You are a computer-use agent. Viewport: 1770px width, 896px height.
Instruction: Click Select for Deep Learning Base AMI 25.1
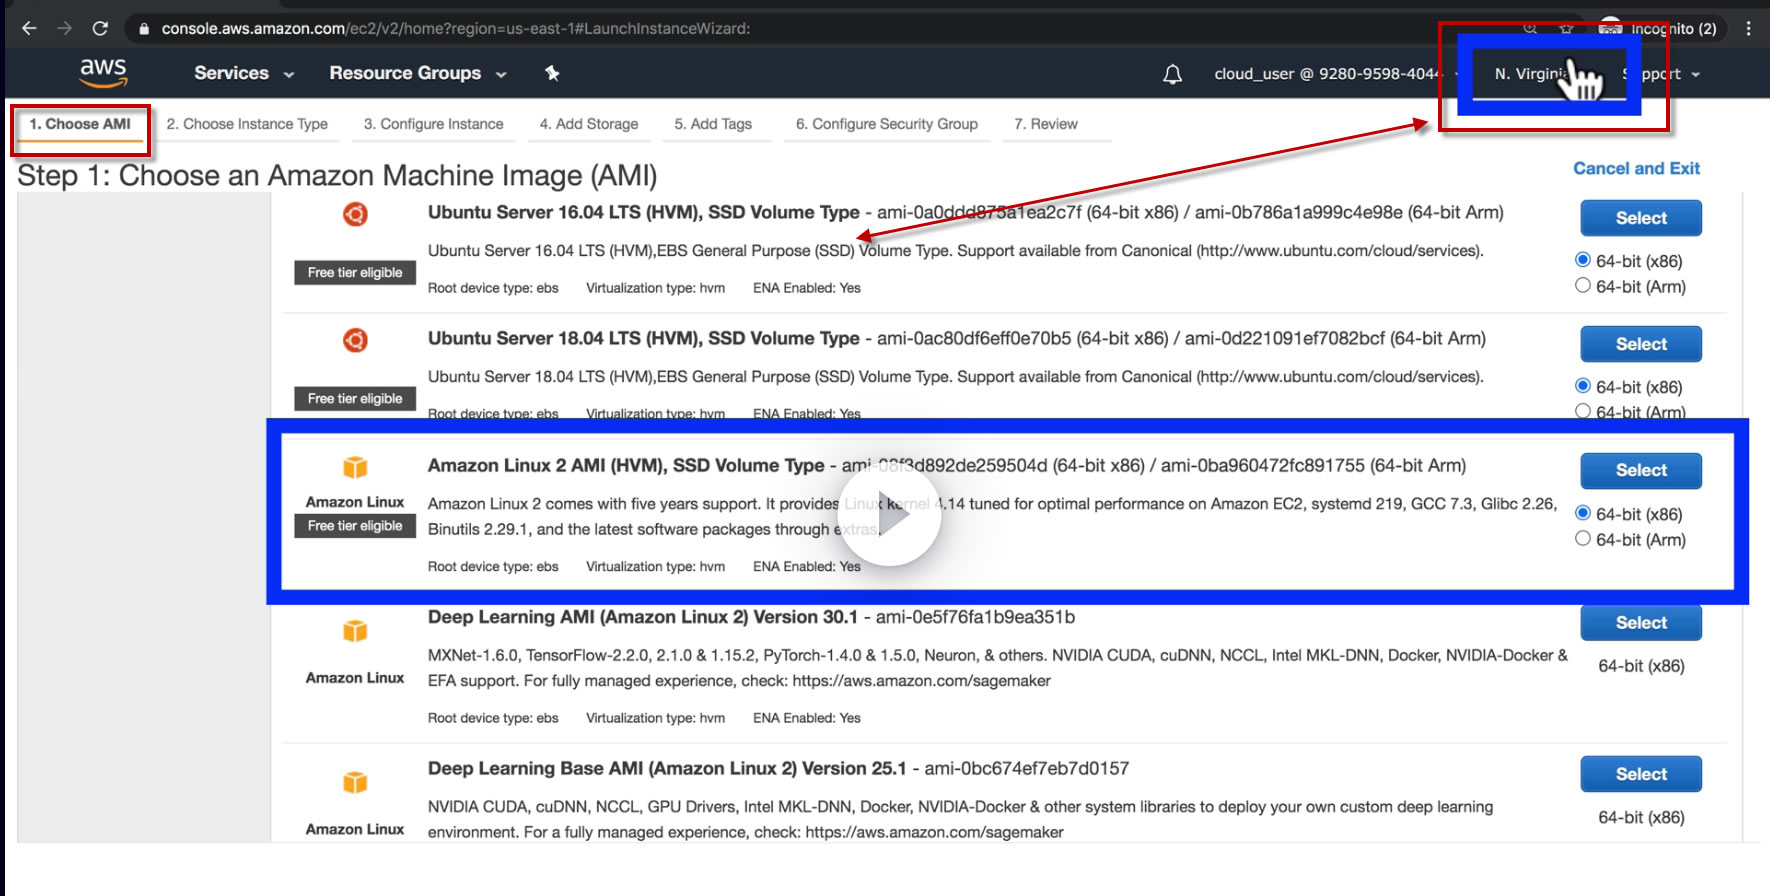point(1641,774)
